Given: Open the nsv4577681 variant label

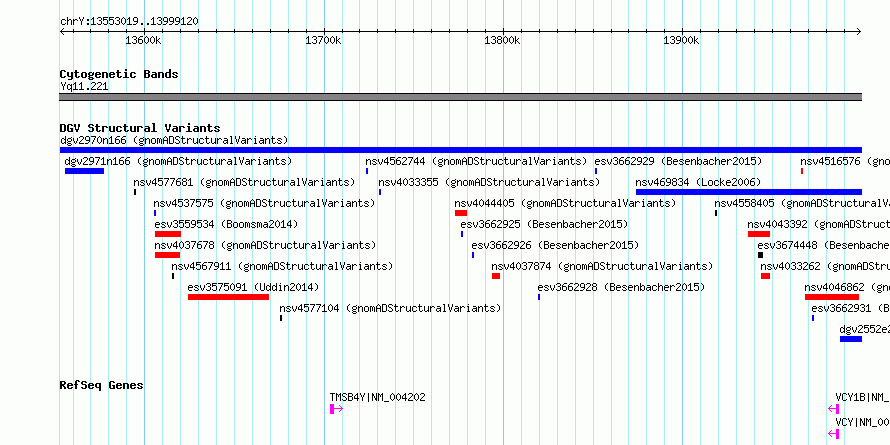Looking at the screenshot, I should click(x=244, y=182).
